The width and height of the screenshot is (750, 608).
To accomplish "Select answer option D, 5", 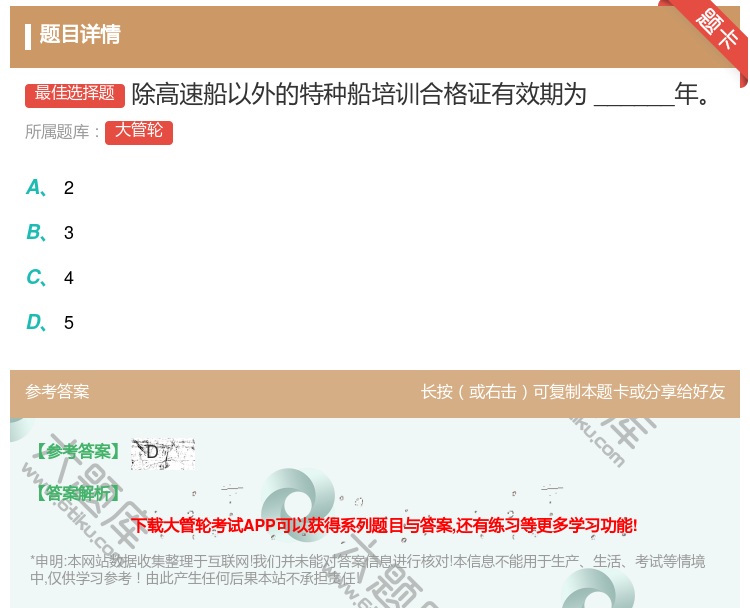I will click(x=50, y=322).
